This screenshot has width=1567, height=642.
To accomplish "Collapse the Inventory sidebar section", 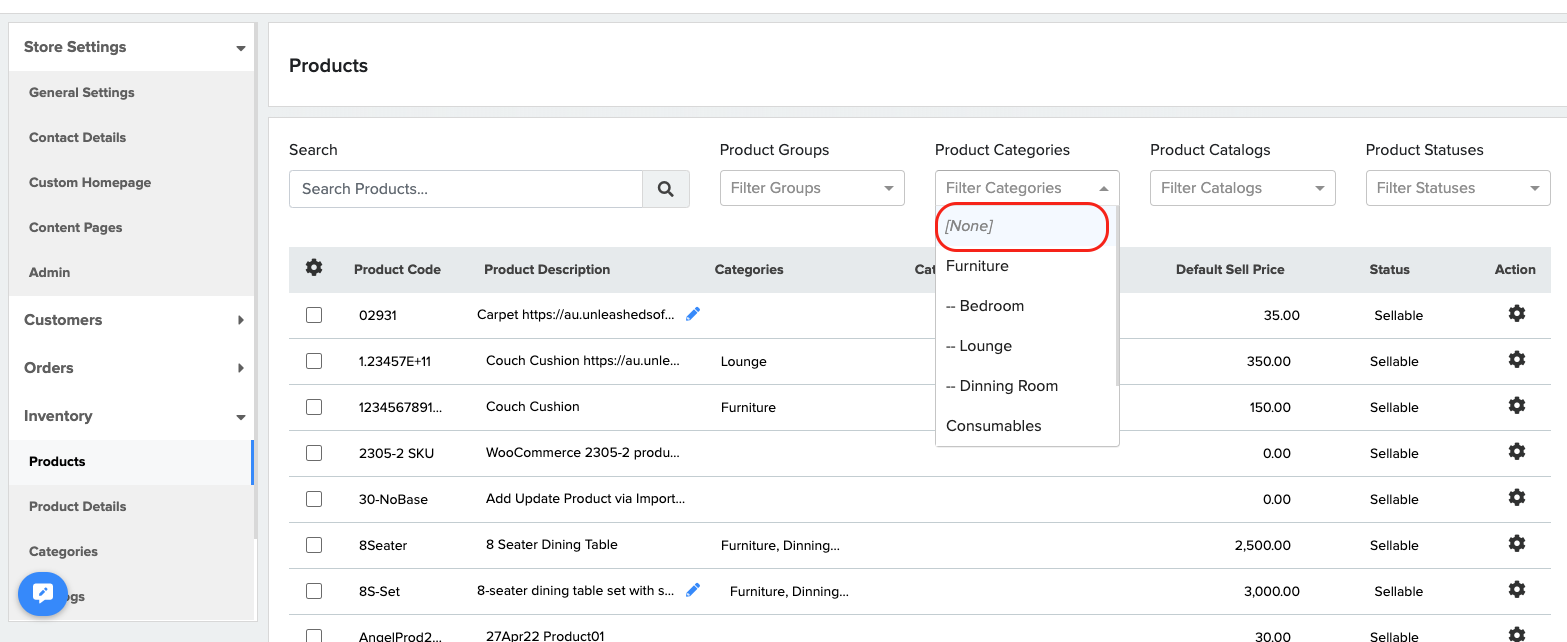I will [131, 416].
